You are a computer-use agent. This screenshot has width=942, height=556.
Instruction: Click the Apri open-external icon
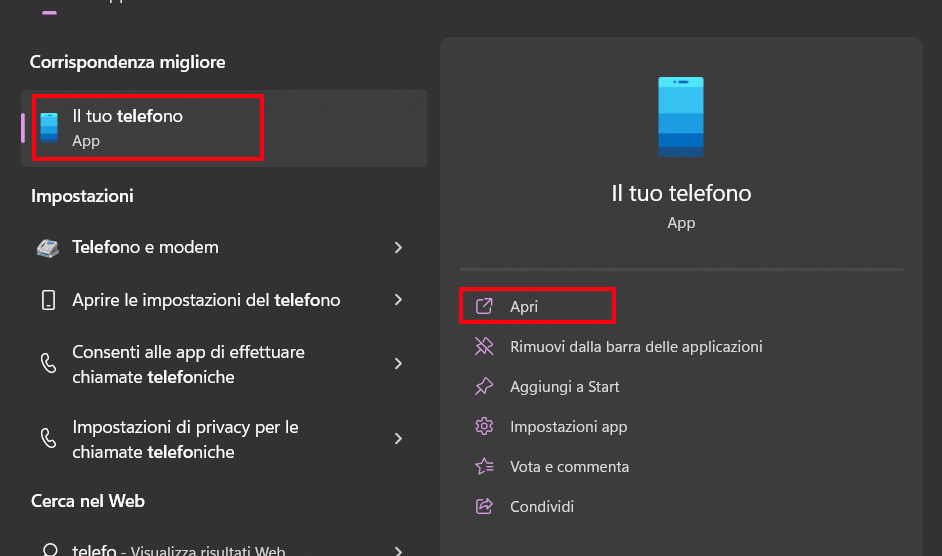pyautogui.click(x=484, y=306)
